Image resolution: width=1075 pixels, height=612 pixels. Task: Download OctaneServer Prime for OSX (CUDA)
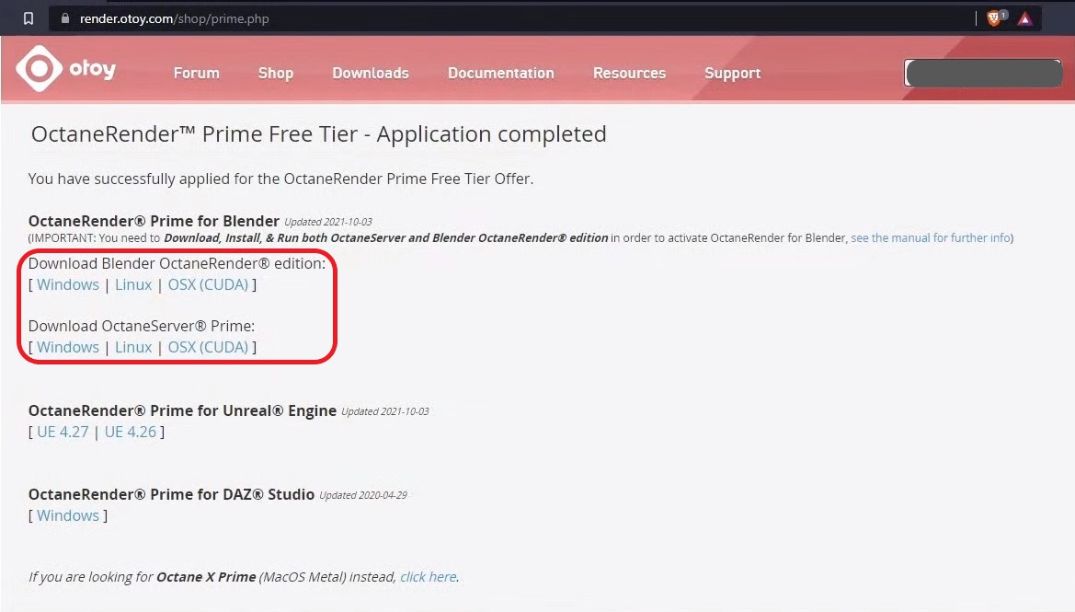click(x=207, y=347)
